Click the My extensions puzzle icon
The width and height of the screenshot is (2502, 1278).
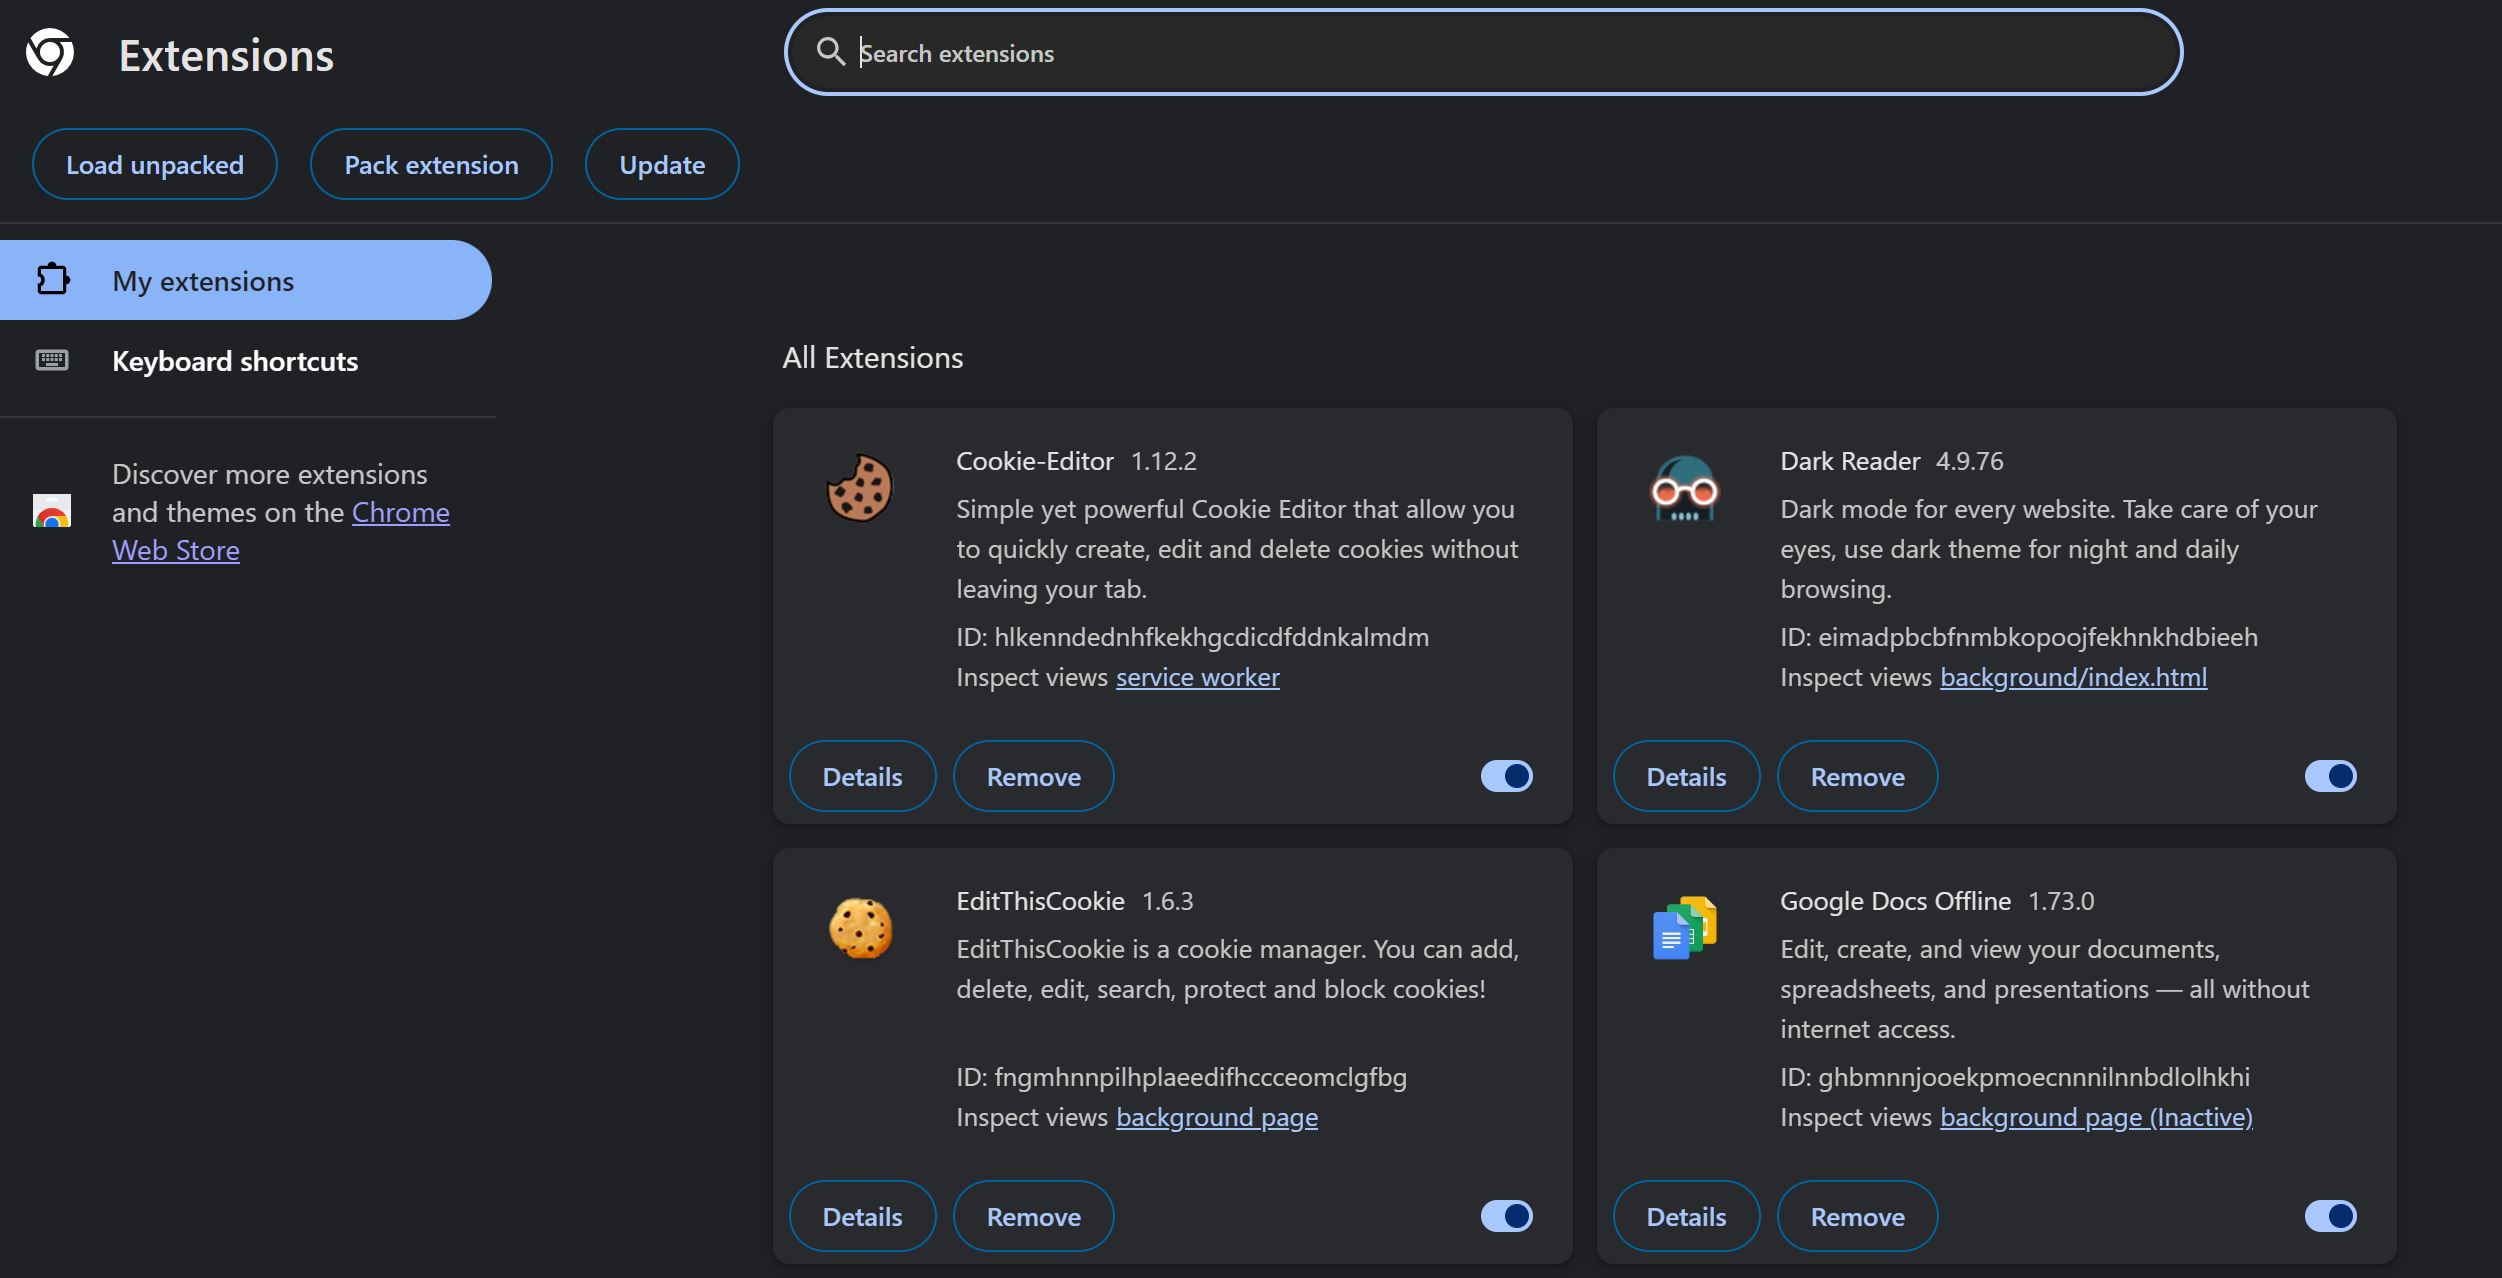click(x=52, y=279)
